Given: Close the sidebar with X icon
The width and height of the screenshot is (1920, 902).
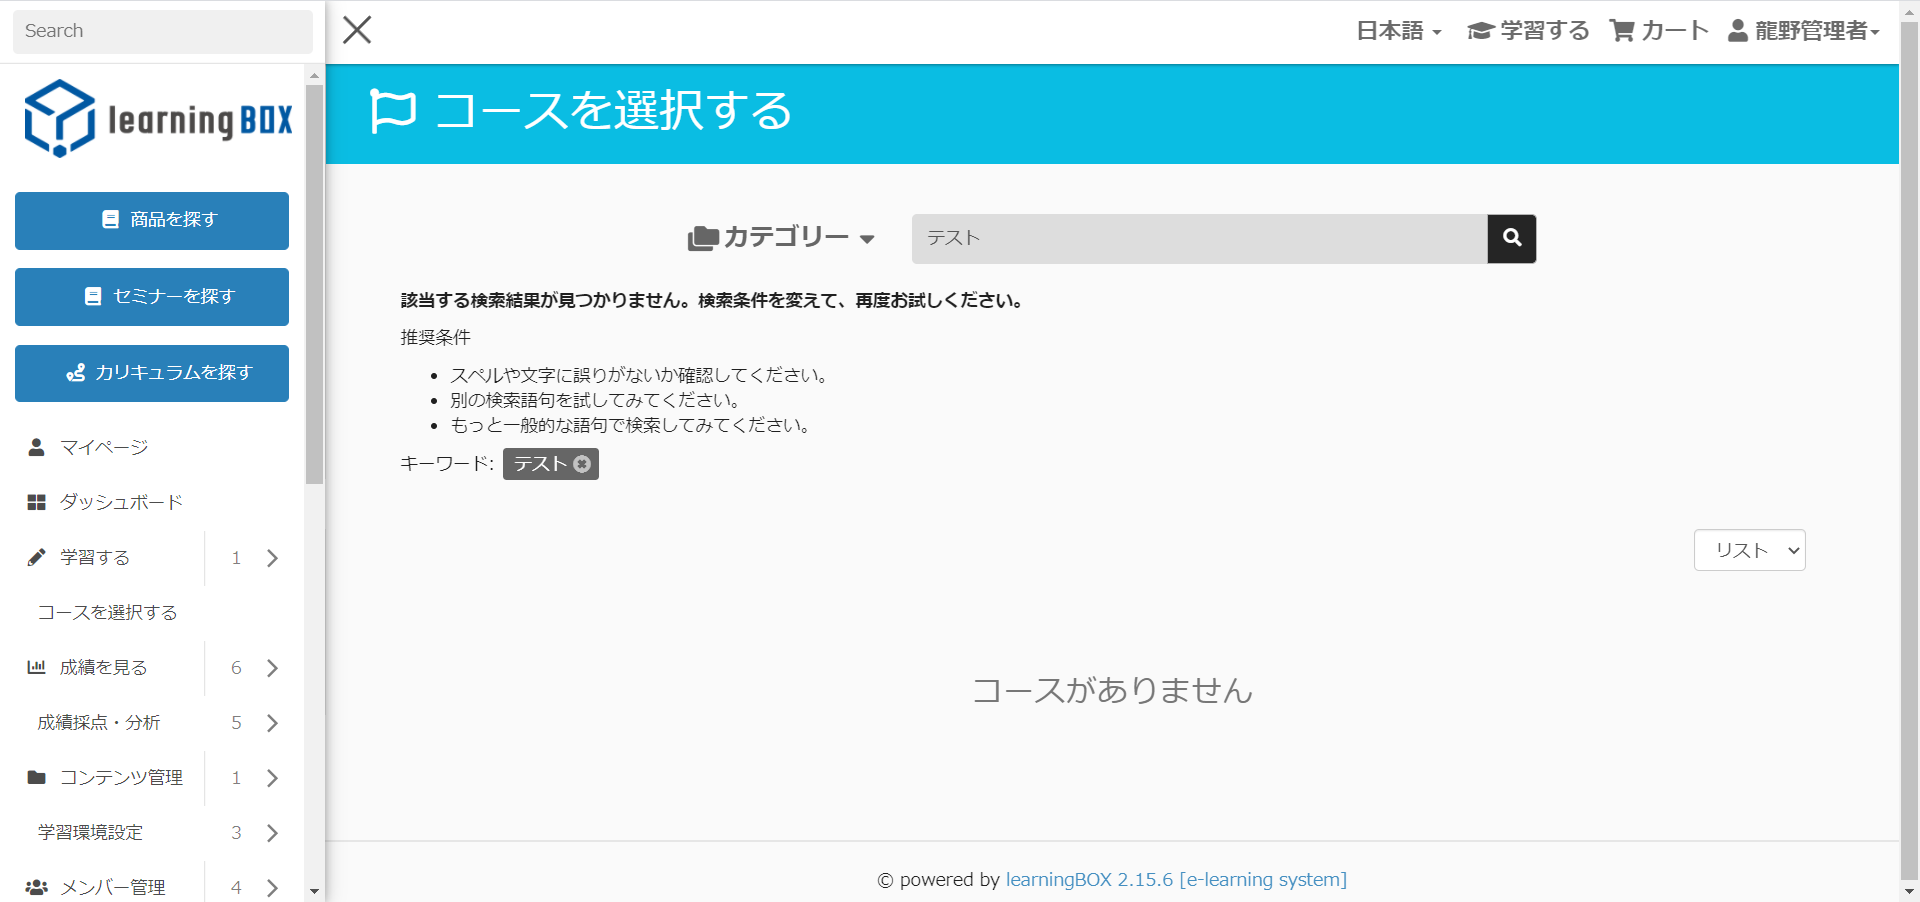Looking at the screenshot, I should tap(357, 30).
